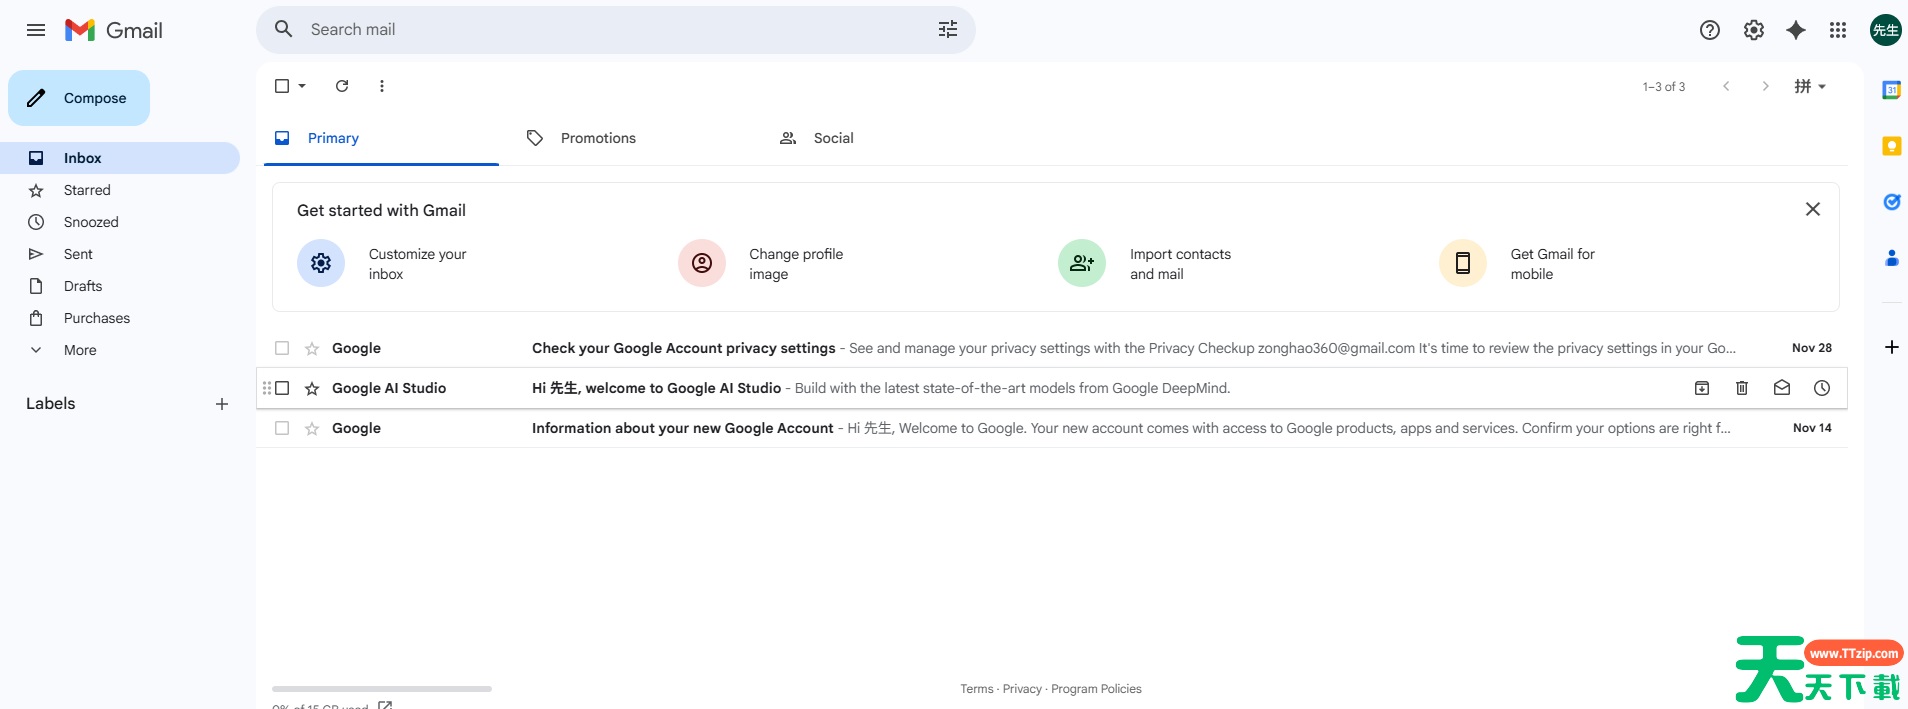Switch to the Primary tab
The width and height of the screenshot is (1908, 709).
pos(381,138)
